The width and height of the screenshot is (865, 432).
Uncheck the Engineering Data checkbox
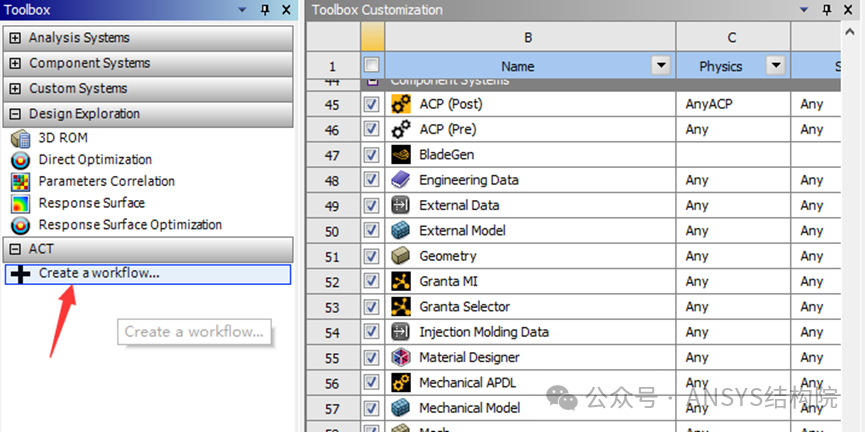[x=372, y=180]
